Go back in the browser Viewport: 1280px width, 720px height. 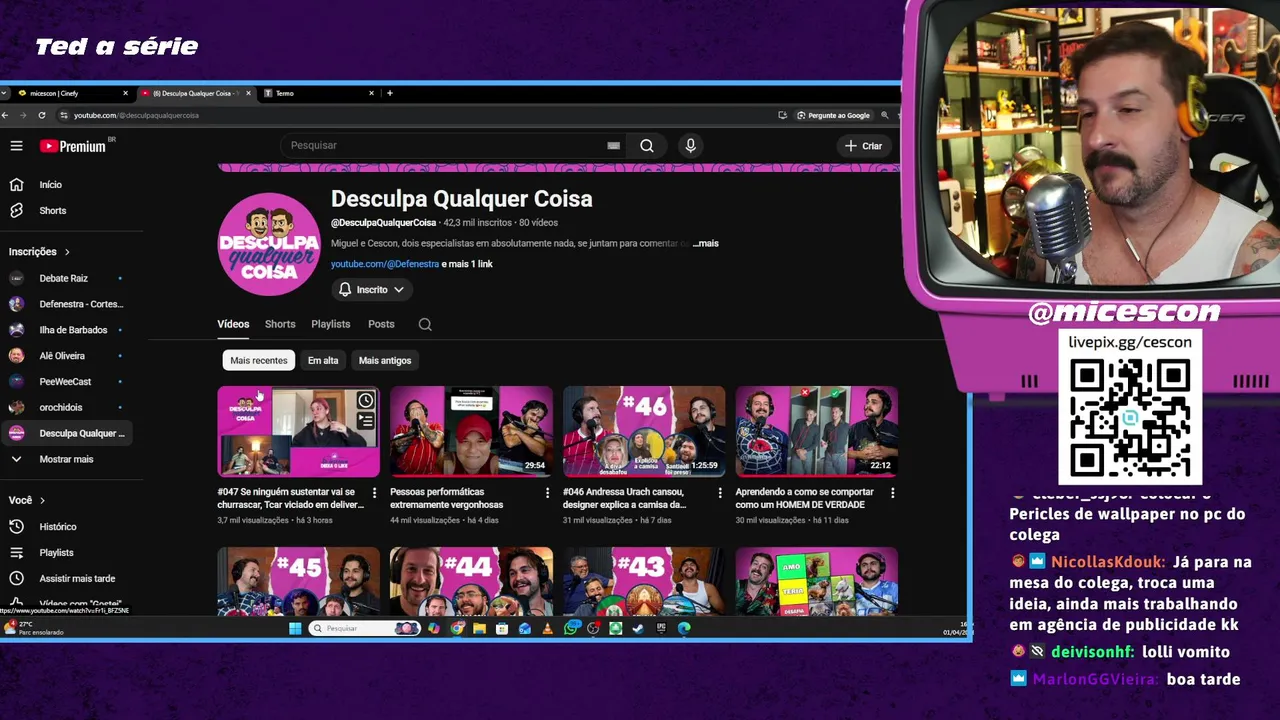click(x=5, y=115)
